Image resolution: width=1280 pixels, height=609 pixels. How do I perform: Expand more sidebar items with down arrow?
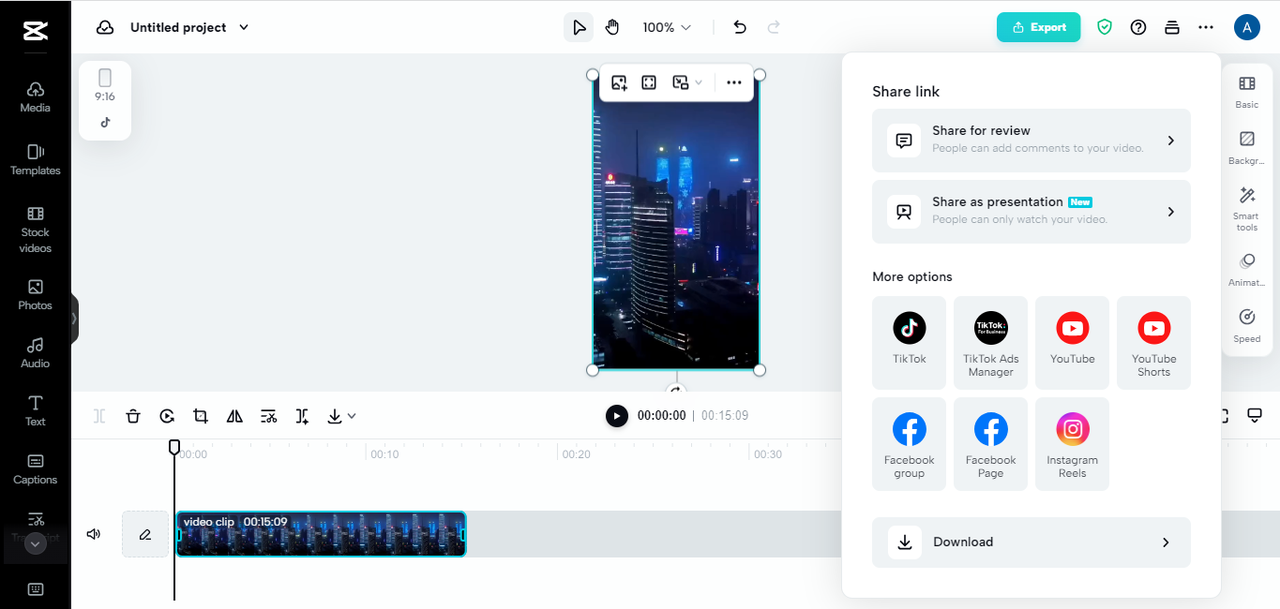tap(35, 544)
